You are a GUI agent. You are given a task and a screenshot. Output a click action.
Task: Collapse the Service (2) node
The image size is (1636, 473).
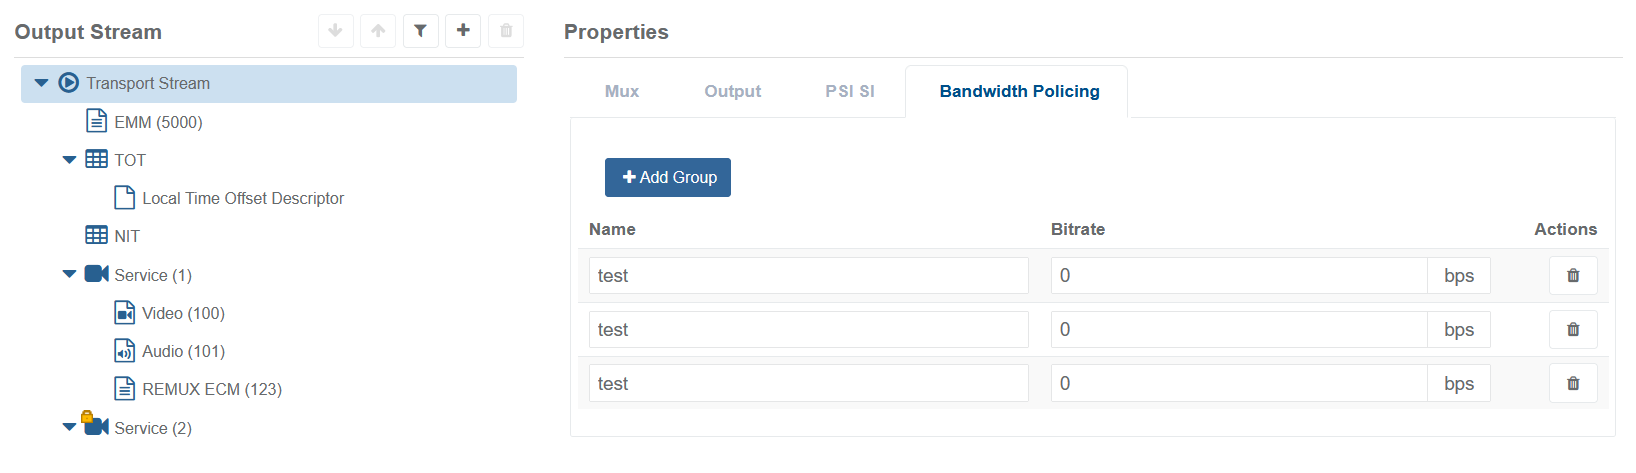pyautogui.click(x=69, y=427)
